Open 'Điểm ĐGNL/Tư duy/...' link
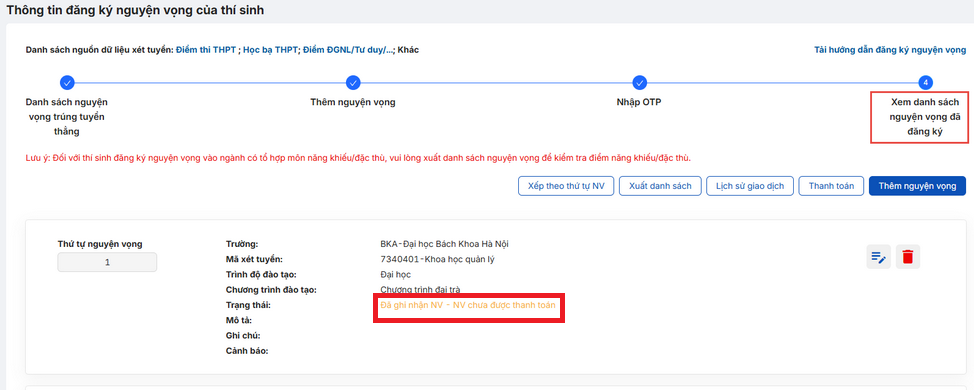974x390 pixels. click(348, 50)
